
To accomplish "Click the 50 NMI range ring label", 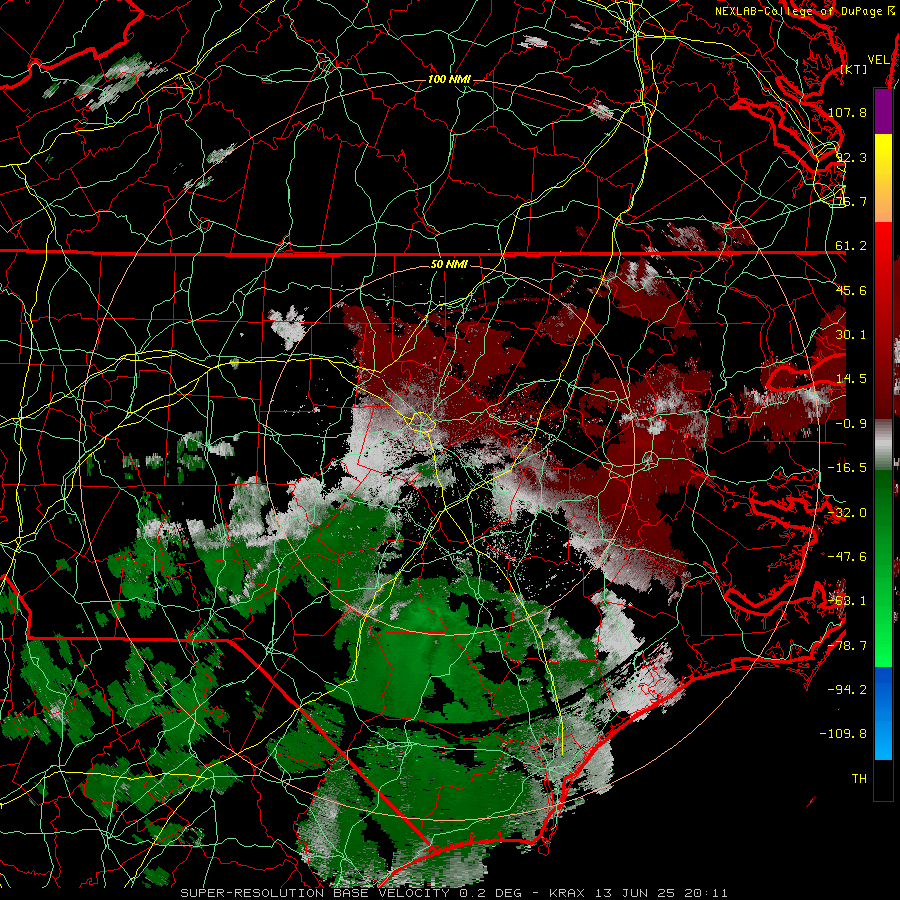I will (x=449, y=264).
